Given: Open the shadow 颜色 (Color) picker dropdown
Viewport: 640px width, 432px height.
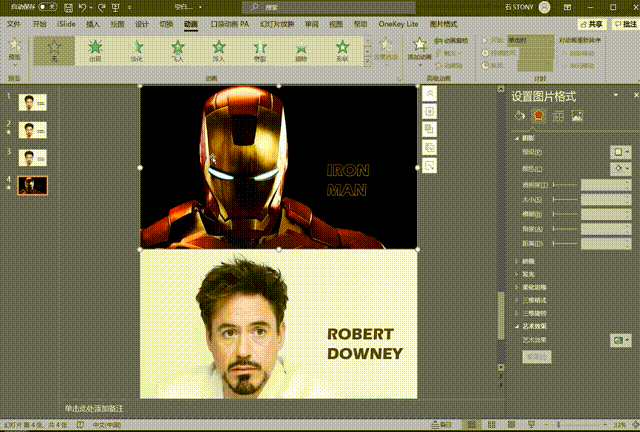Looking at the screenshot, I should [621, 169].
